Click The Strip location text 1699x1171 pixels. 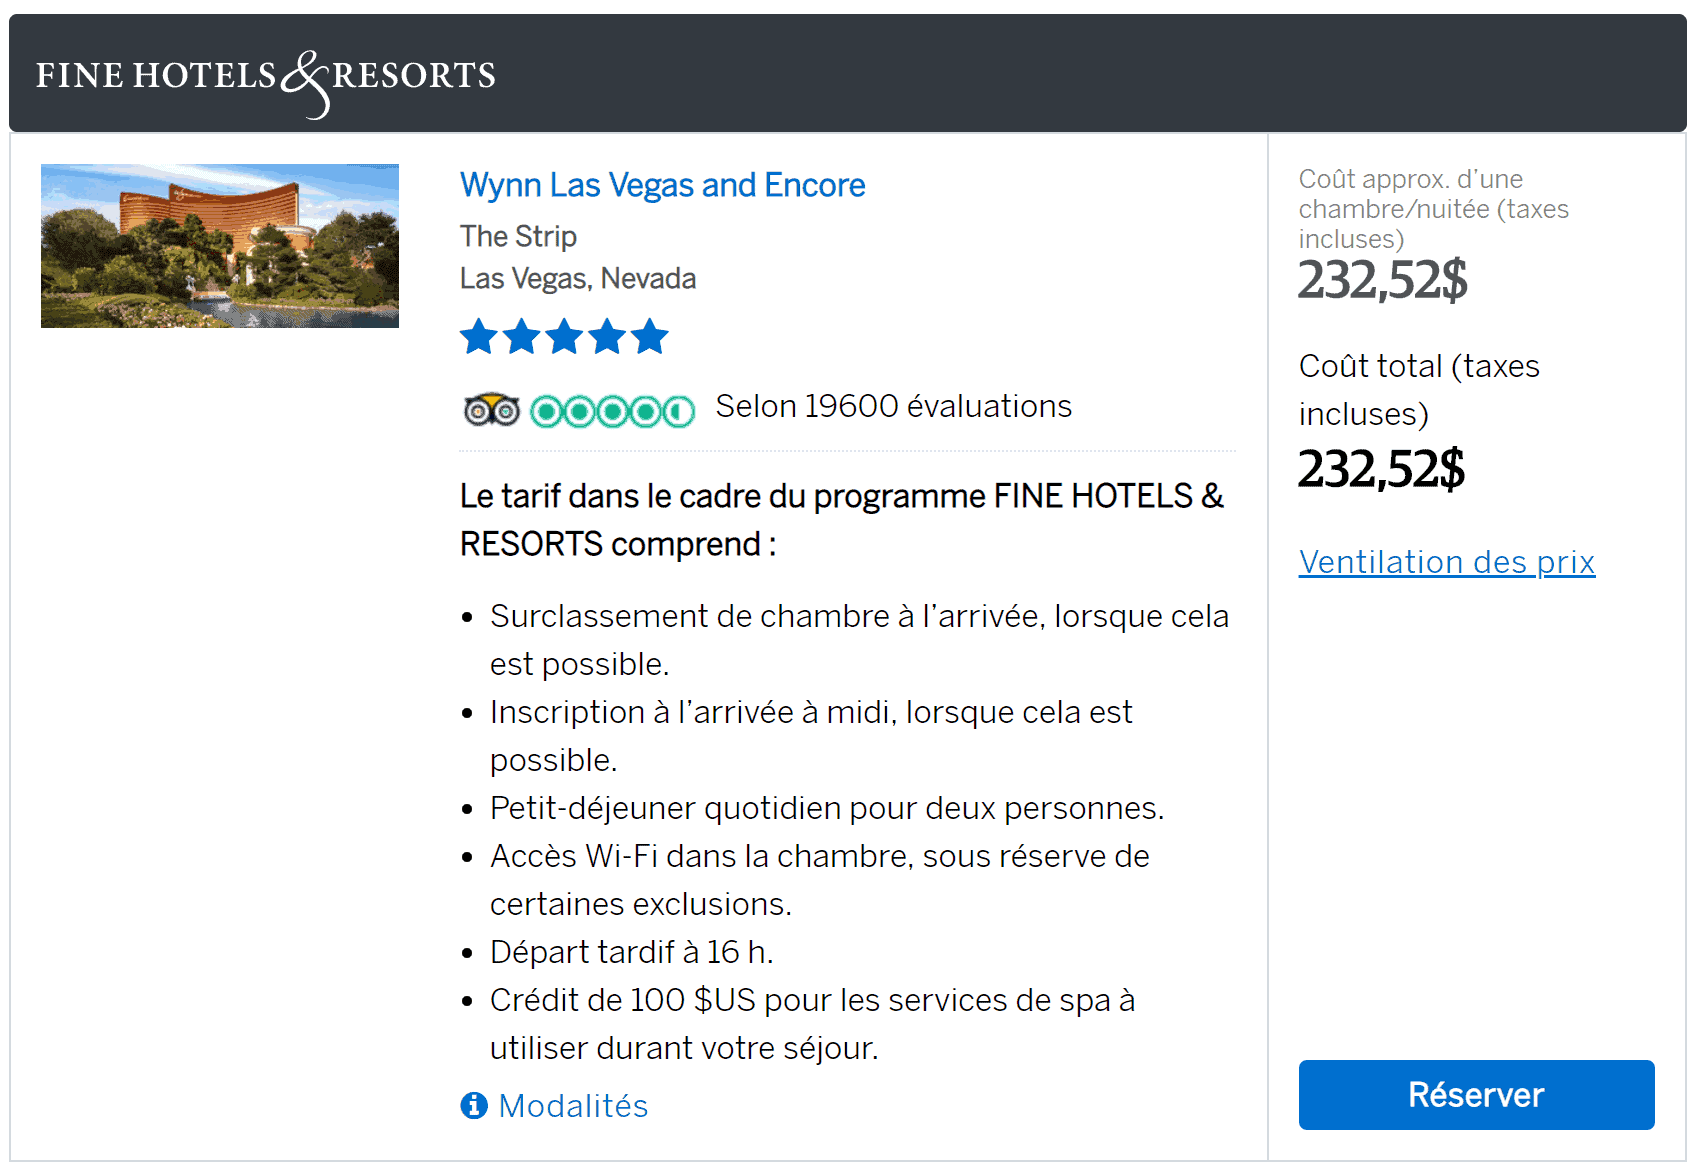pyautogui.click(x=518, y=237)
